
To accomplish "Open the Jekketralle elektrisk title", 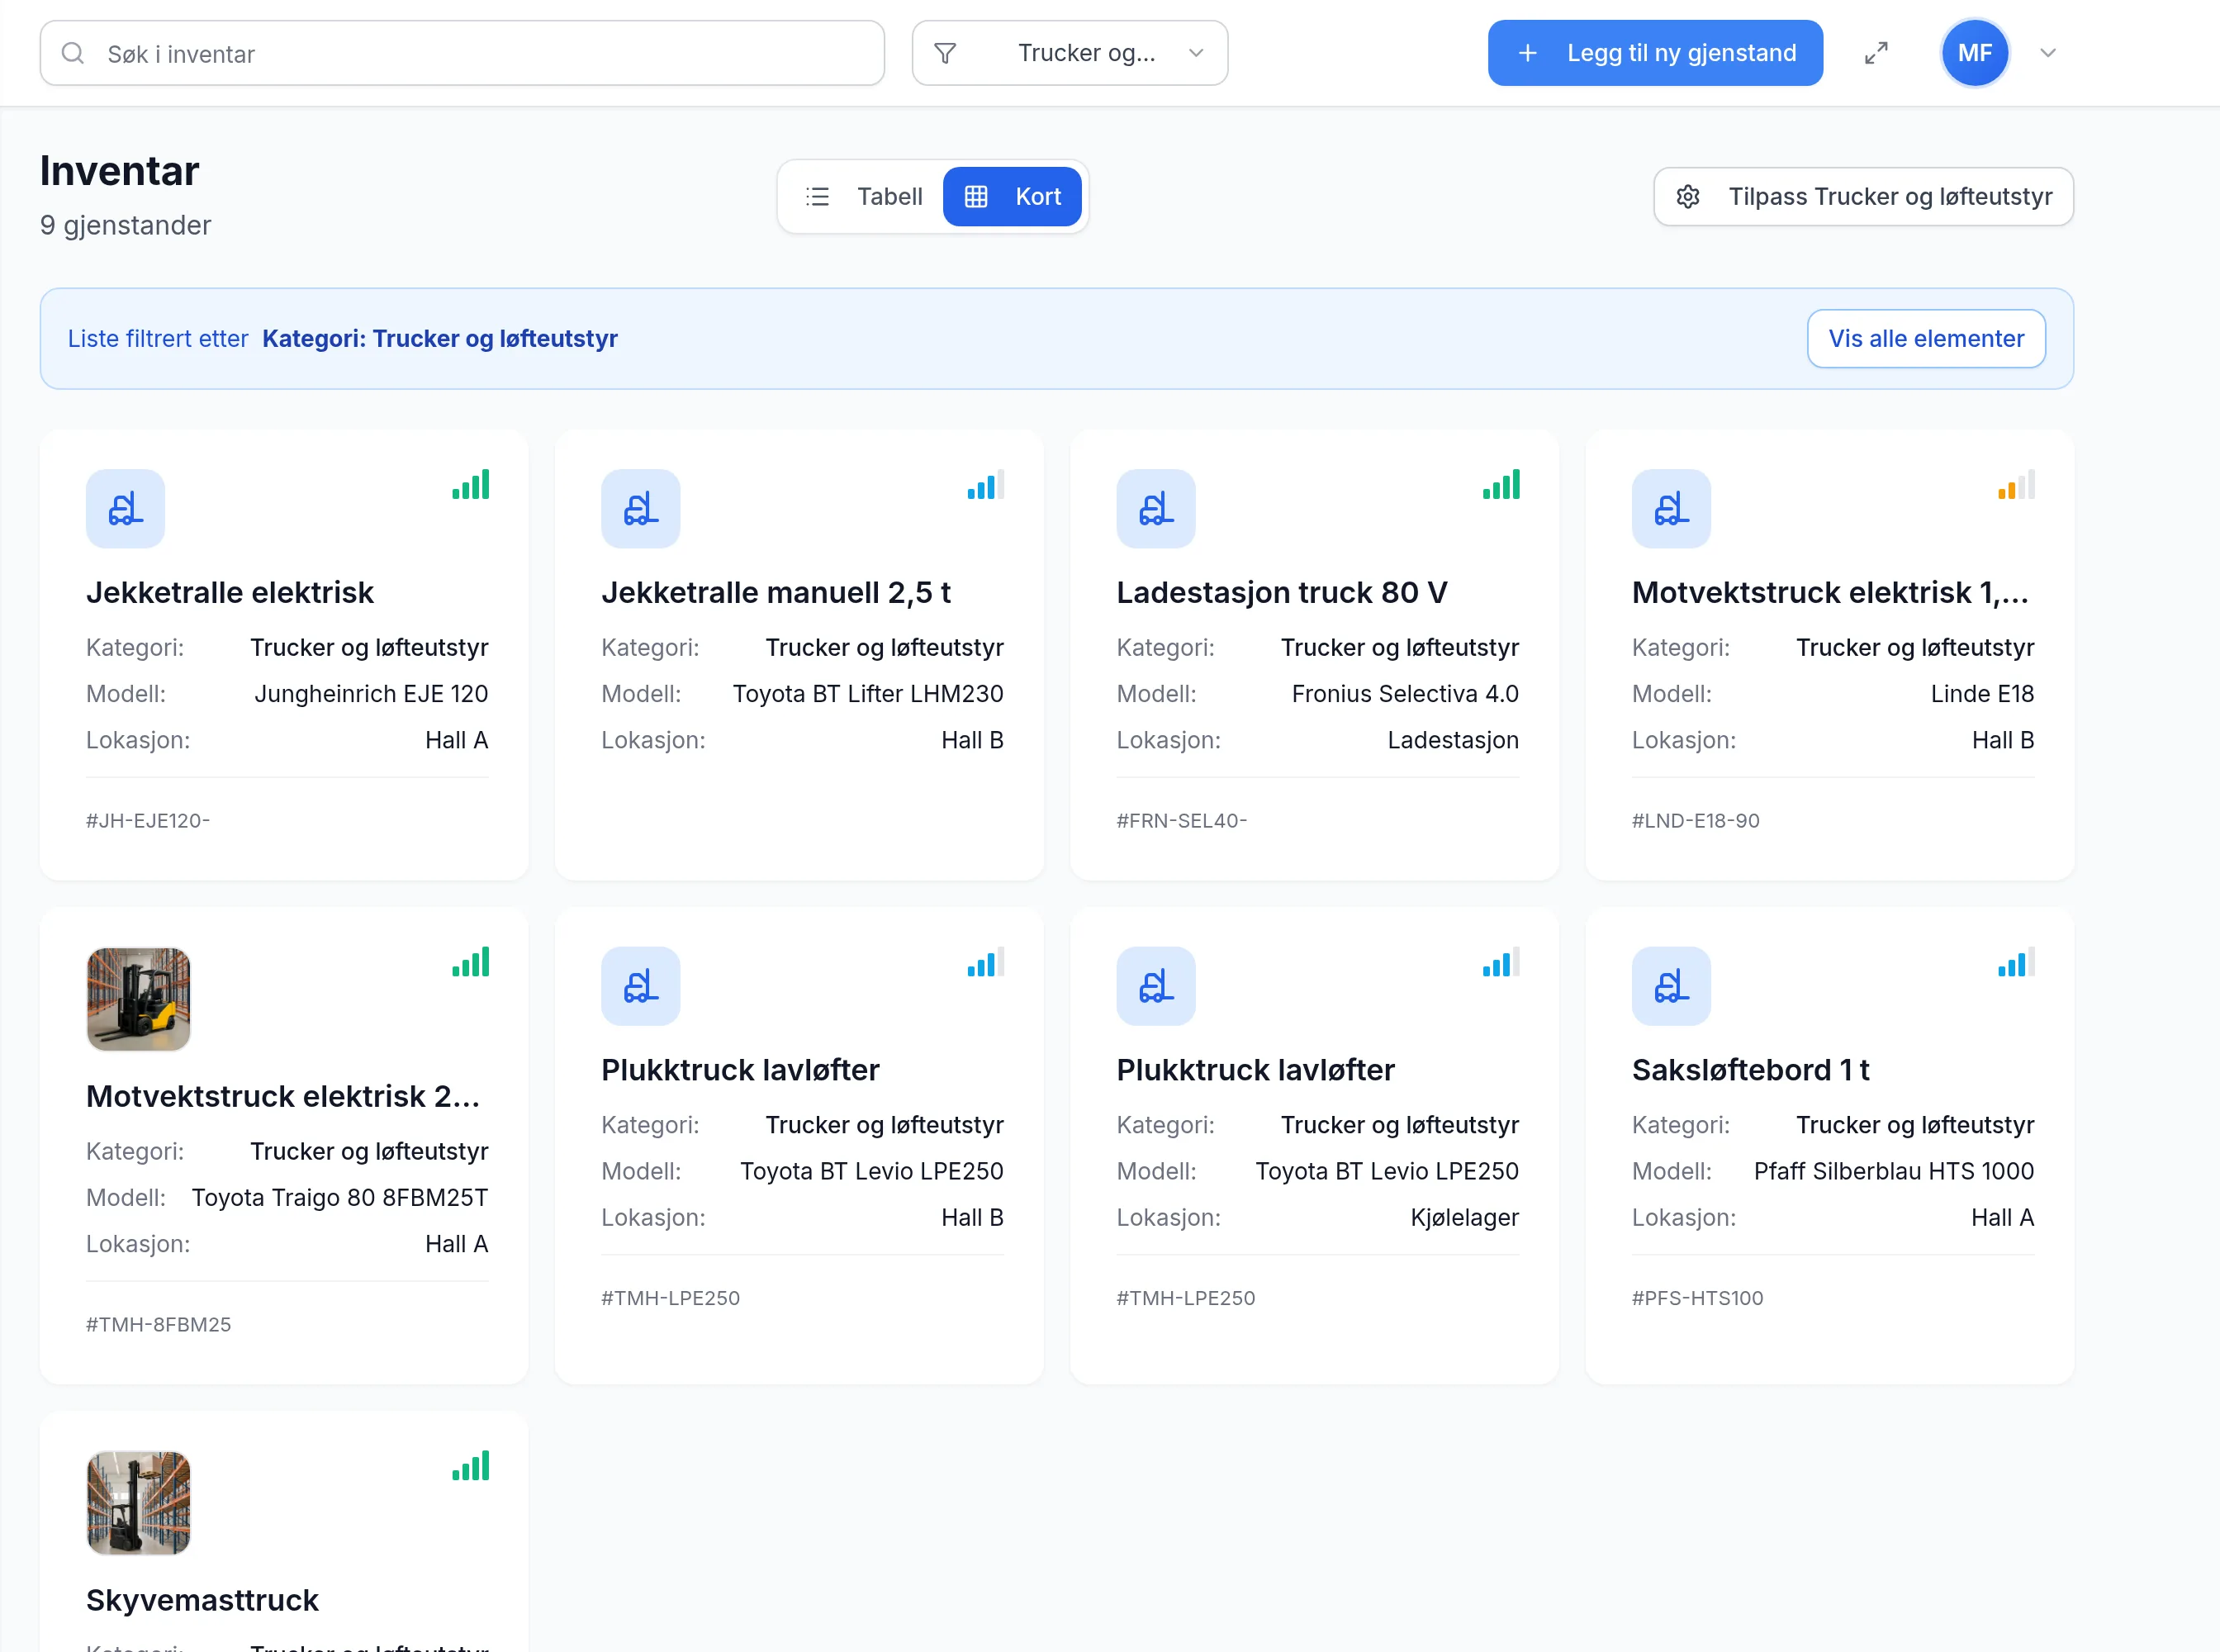I will 230,593.
